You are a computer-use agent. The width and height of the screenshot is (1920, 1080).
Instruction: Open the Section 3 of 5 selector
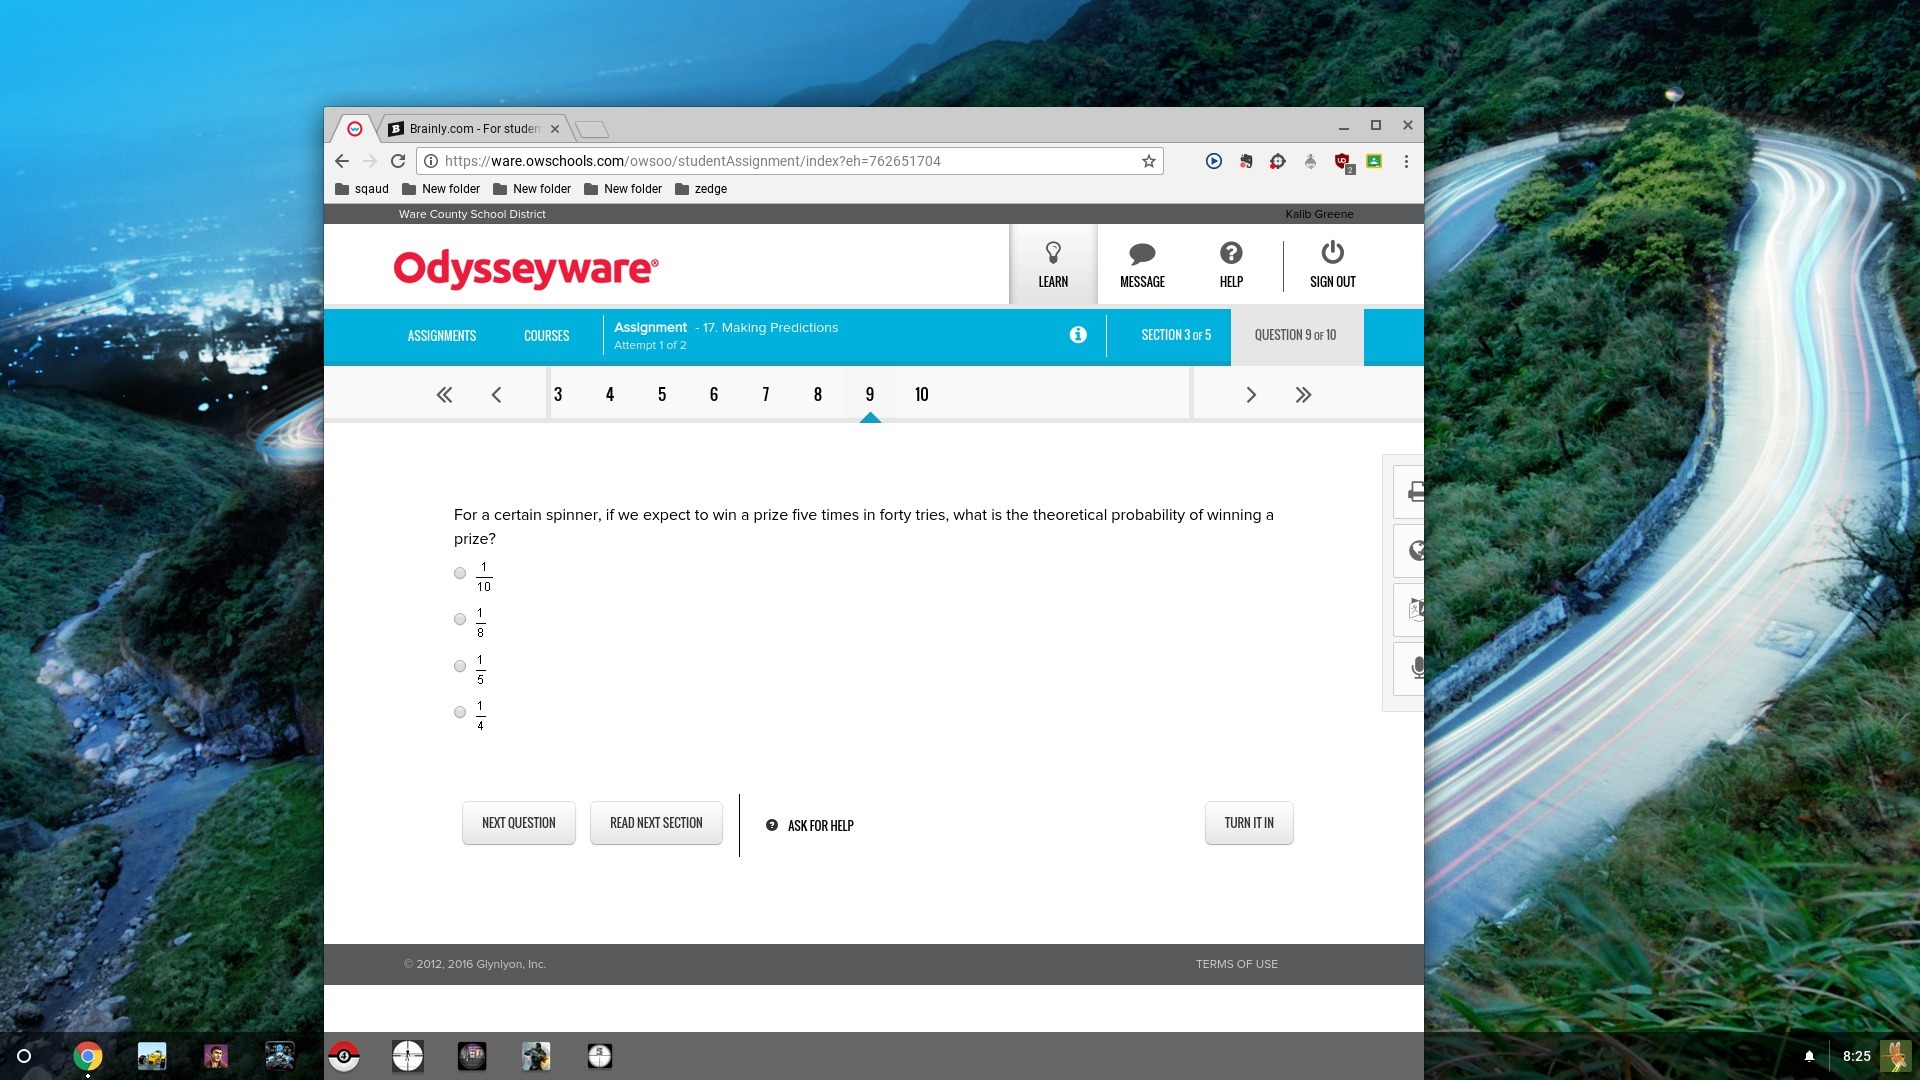pyautogui.click(x=1175, y=335)
